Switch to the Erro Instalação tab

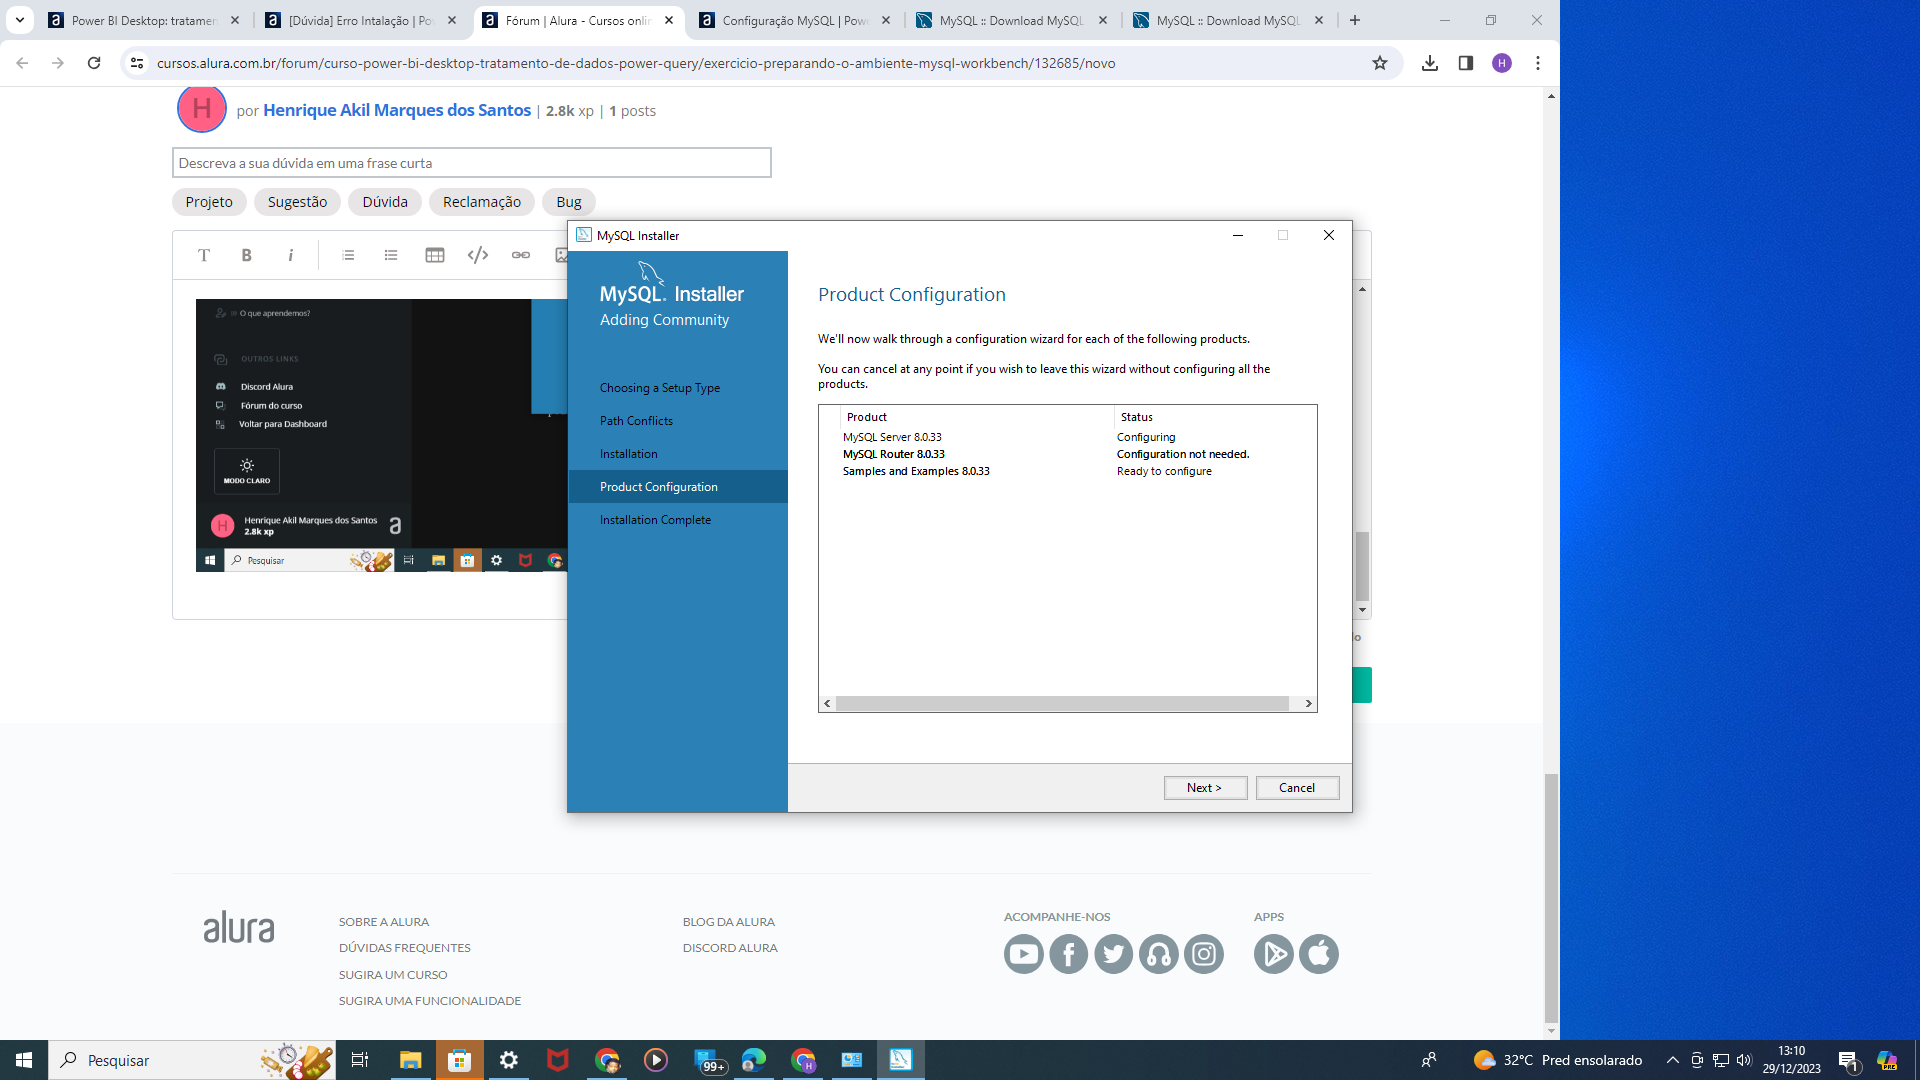click(361, 20)
